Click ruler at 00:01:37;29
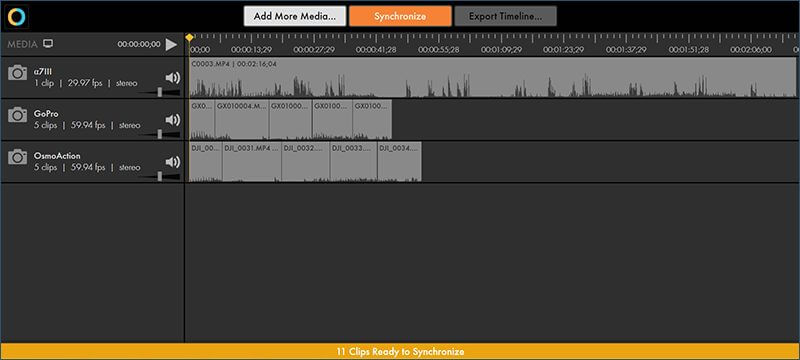 click(626, 49)
